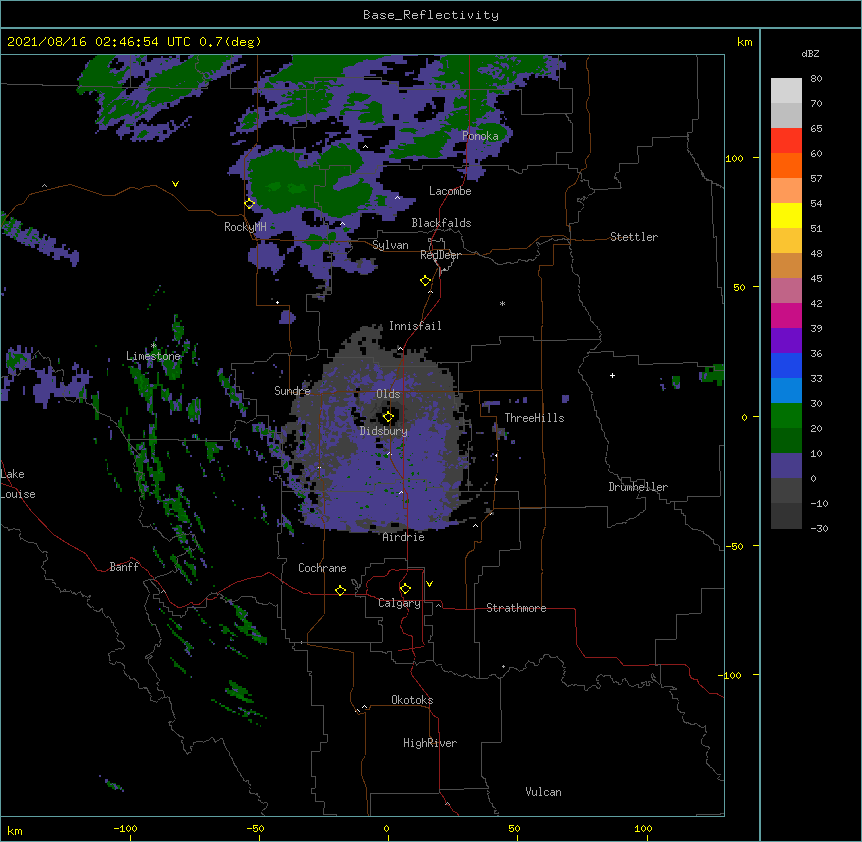Viewport: 862px width, 842px height.
Task: Click the white plus marker north of Drumheller
Action: click(x=612, y=375)
